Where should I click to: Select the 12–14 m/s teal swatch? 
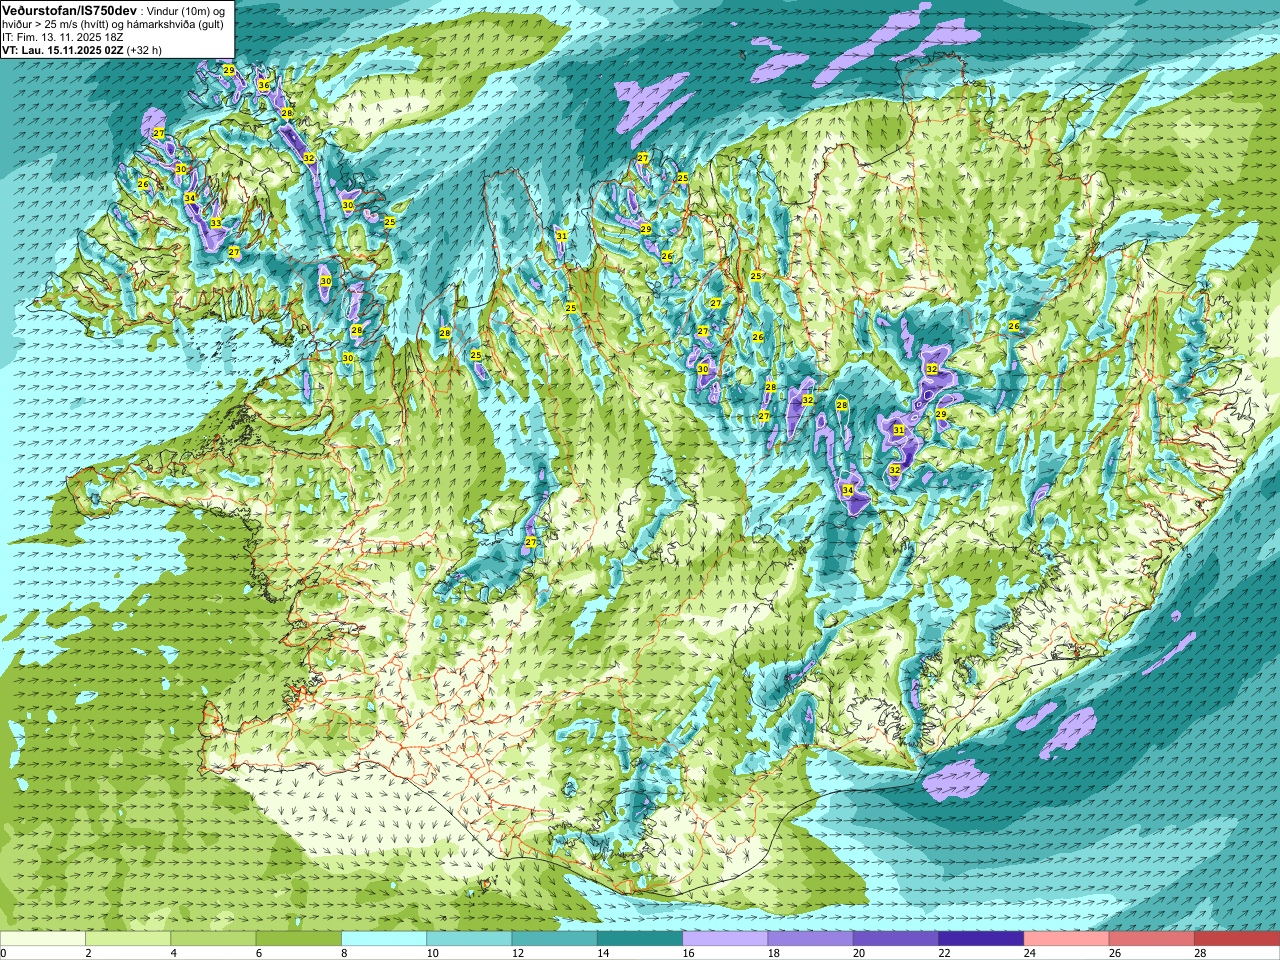pos(555,939)
